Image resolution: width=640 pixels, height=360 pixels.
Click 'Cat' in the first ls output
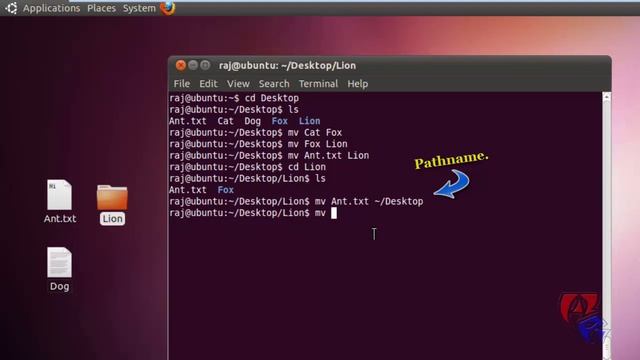[x=225, y=121]
